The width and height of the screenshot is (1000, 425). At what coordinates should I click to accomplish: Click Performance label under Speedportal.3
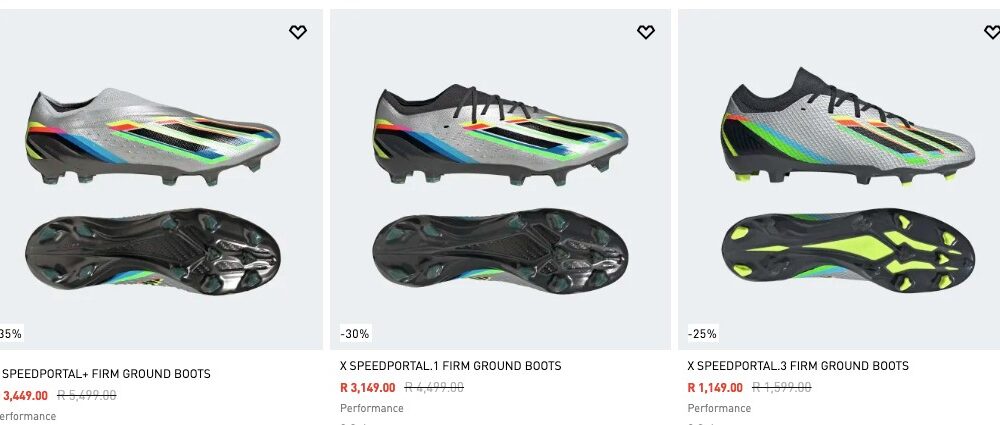[x=719, y=408]
